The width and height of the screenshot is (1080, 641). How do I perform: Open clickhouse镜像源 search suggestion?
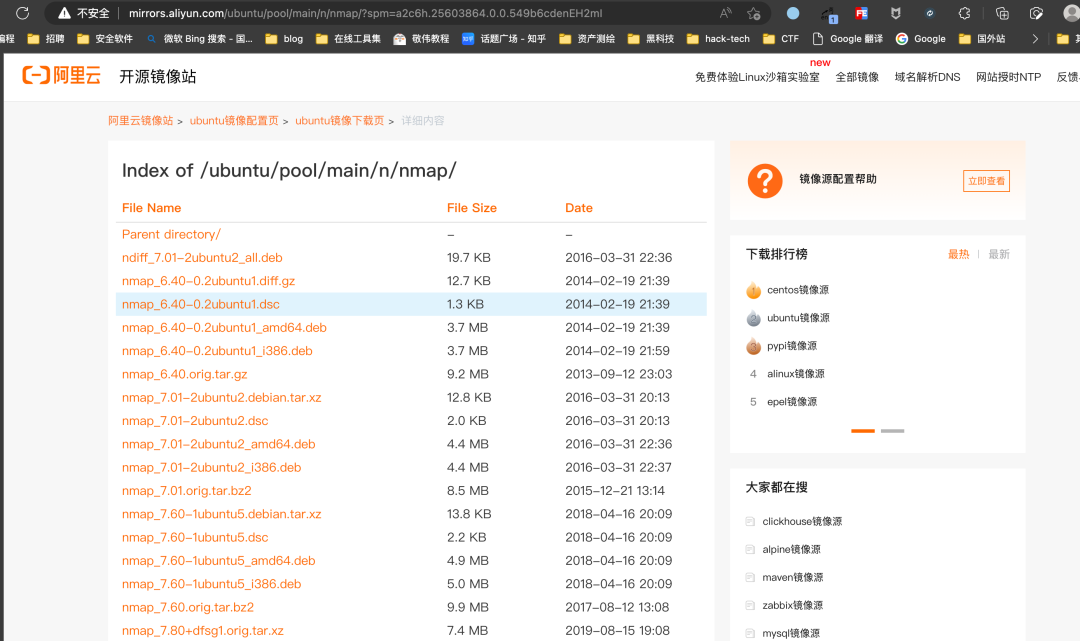pyautogui.click(x=802, y=521)
